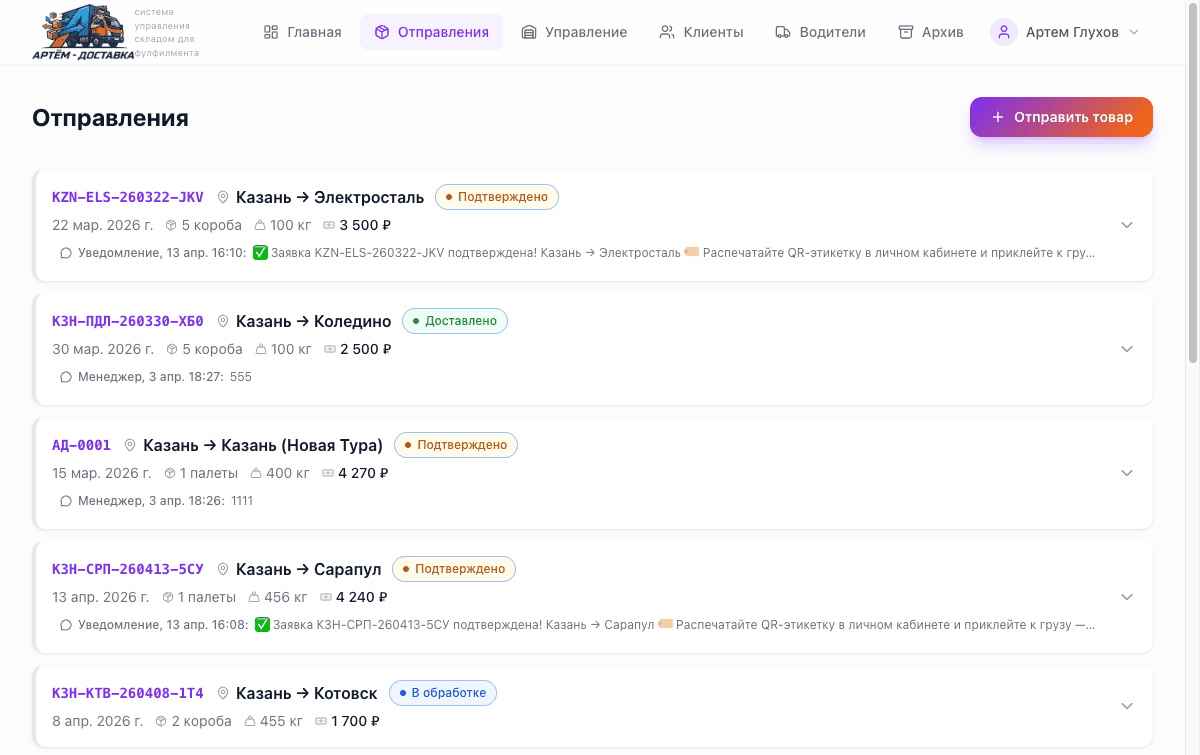Click the location pin in the Казань → Коледино row
1200x755 pixels.
[x=223, y=321]
